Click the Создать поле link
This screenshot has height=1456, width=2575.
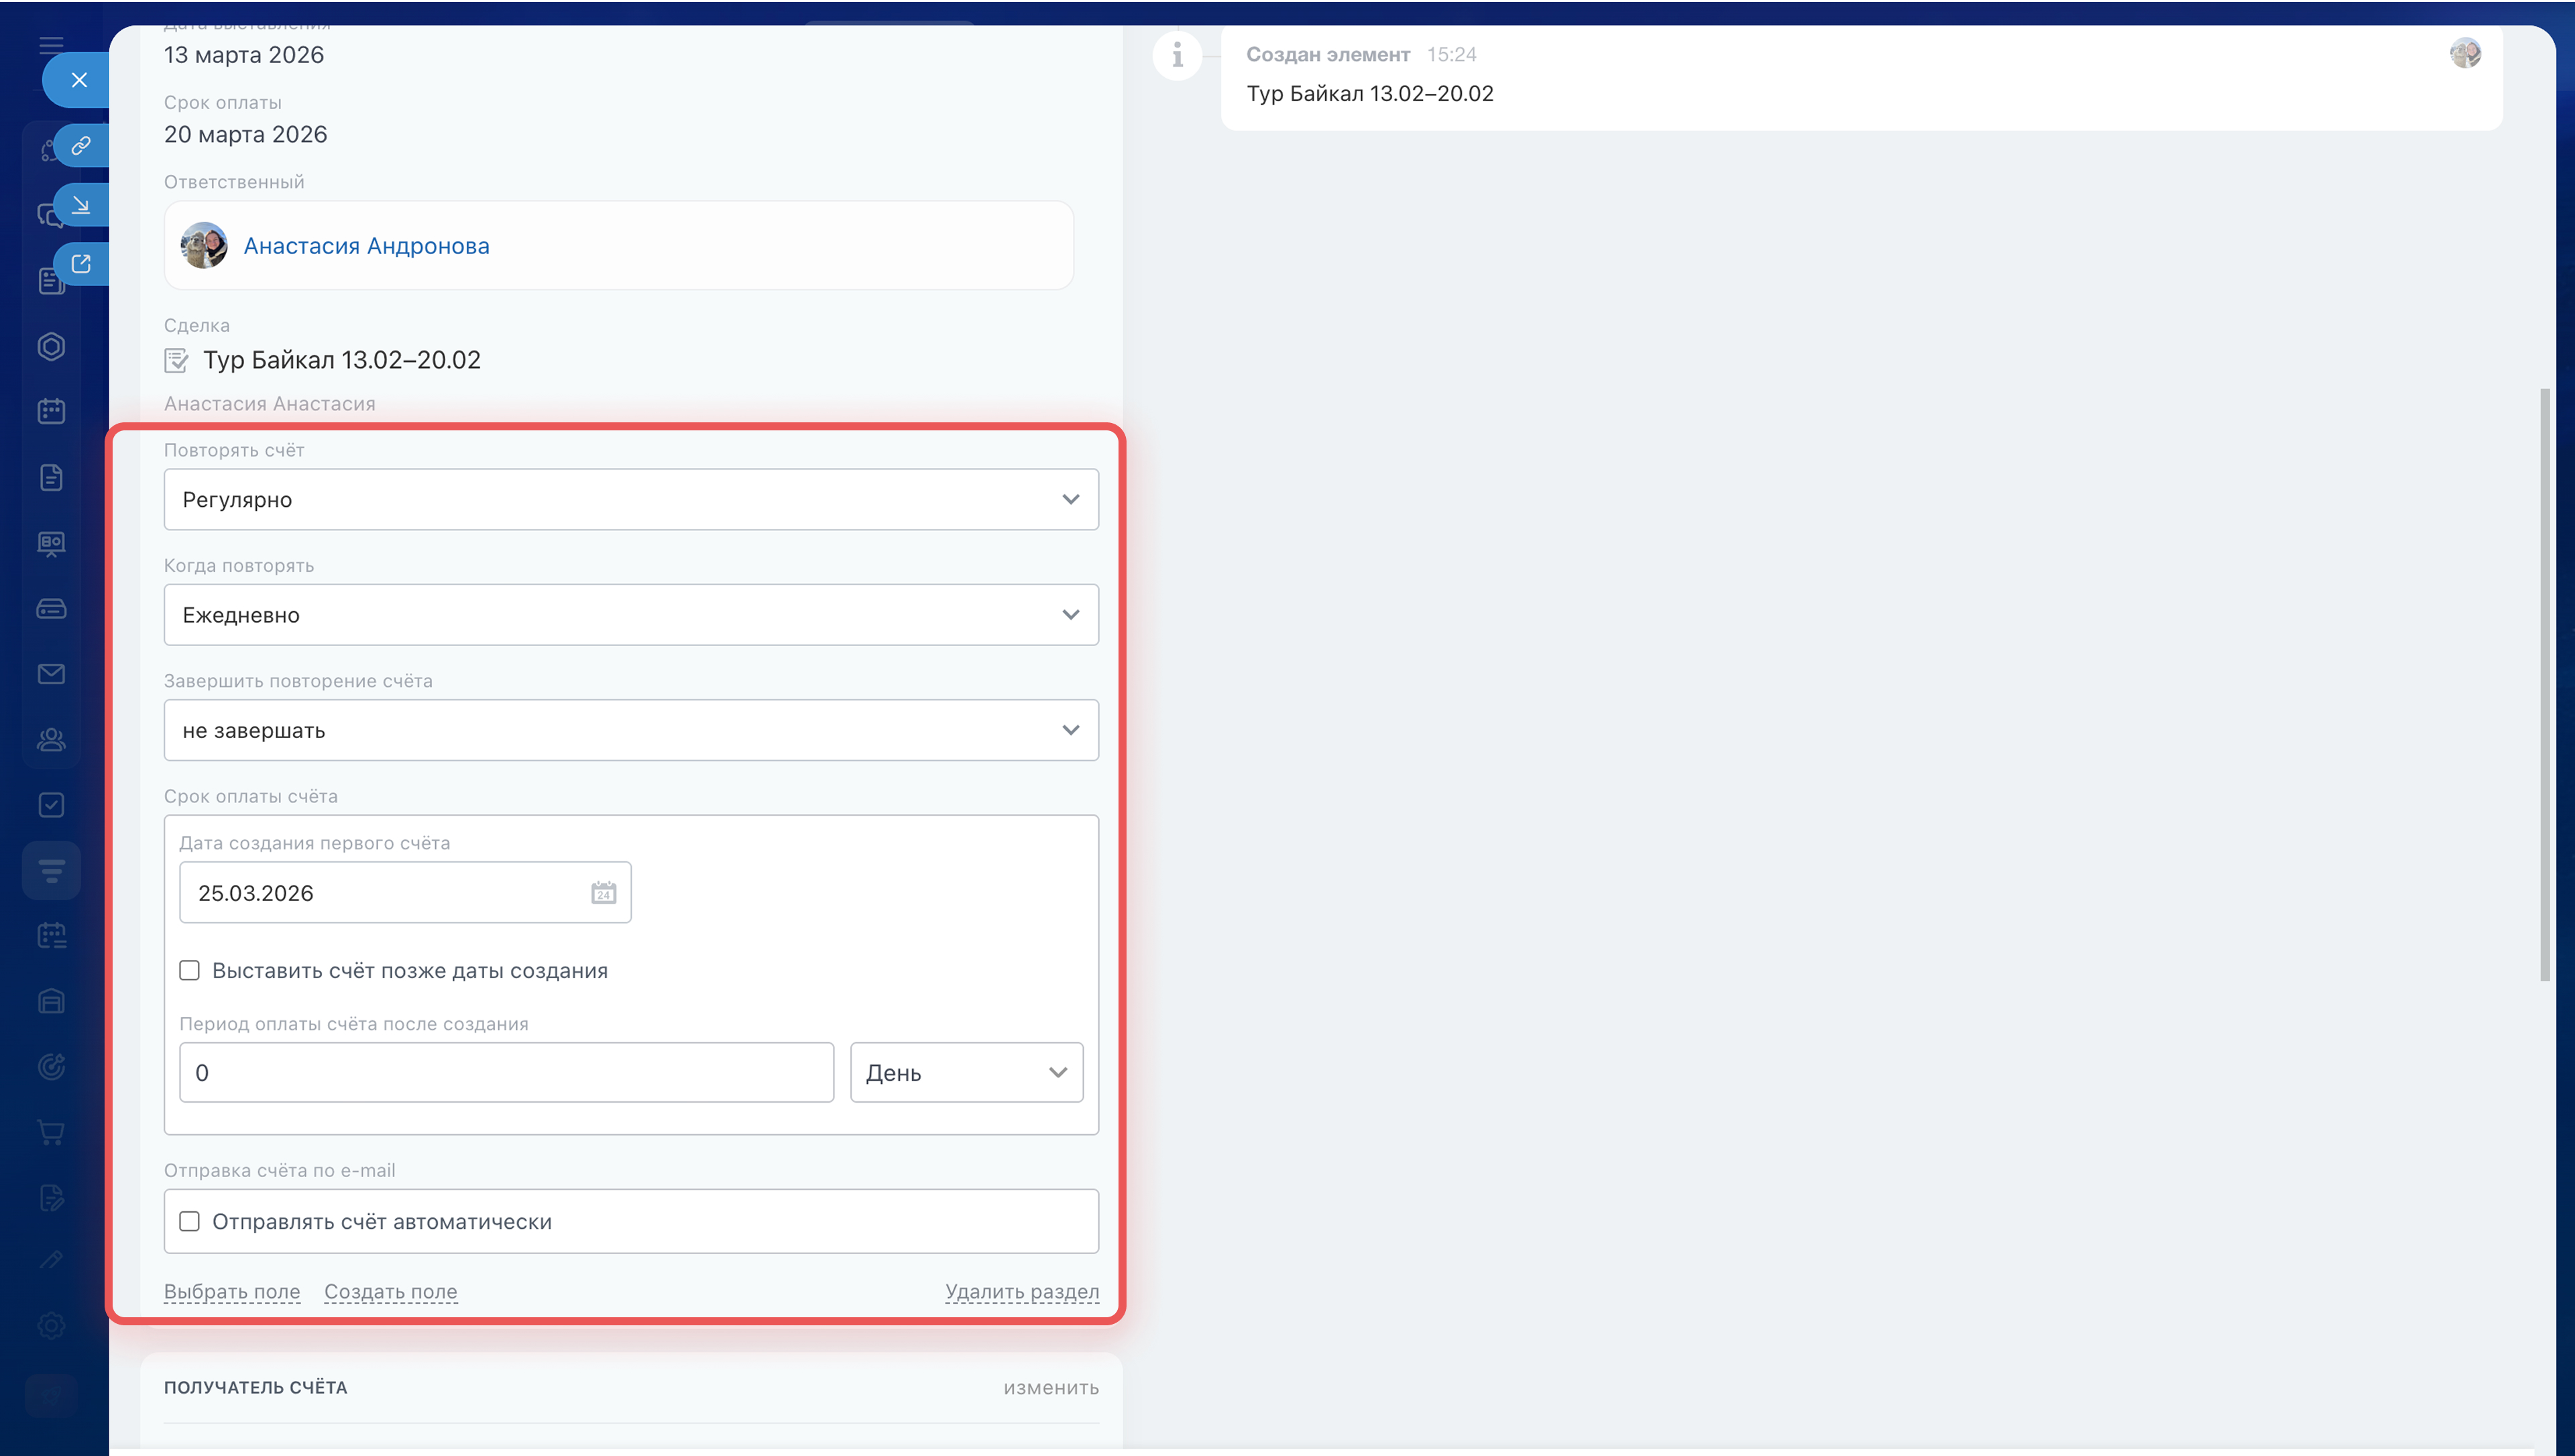click(390, 1292)
